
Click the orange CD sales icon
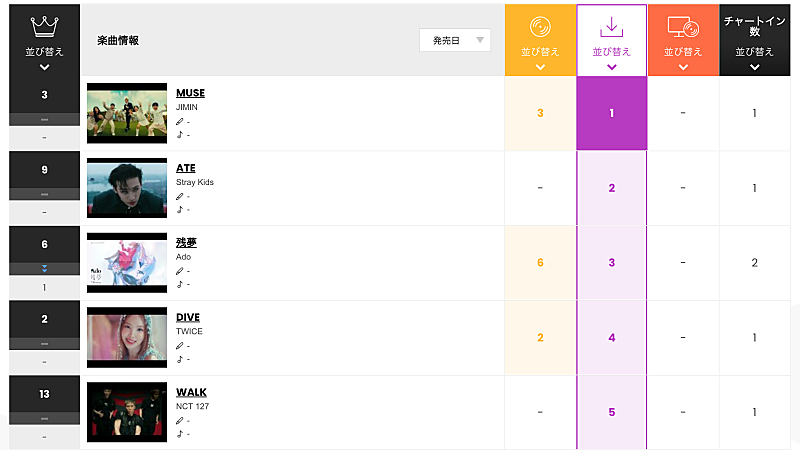[x=540, y=26]
